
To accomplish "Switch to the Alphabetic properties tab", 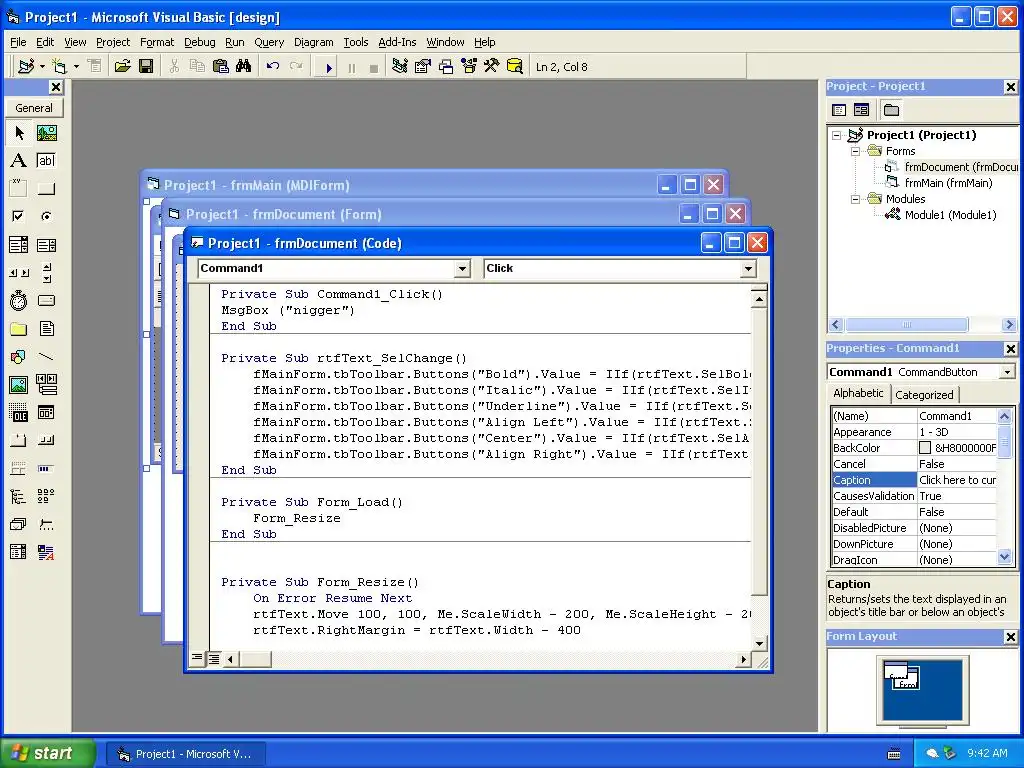I will coord(858,393).
